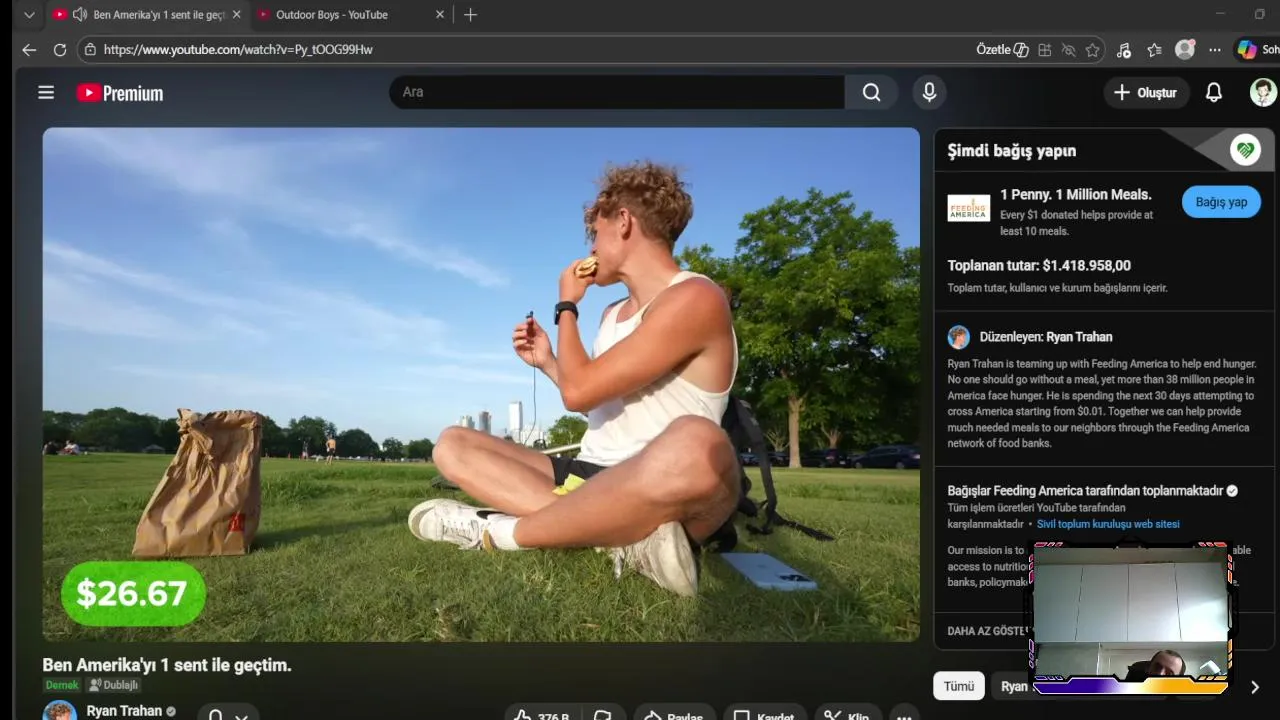Close the Ben Amerika'yı 1 sent tab
The image size is (1280, 720).
point(236,14)
